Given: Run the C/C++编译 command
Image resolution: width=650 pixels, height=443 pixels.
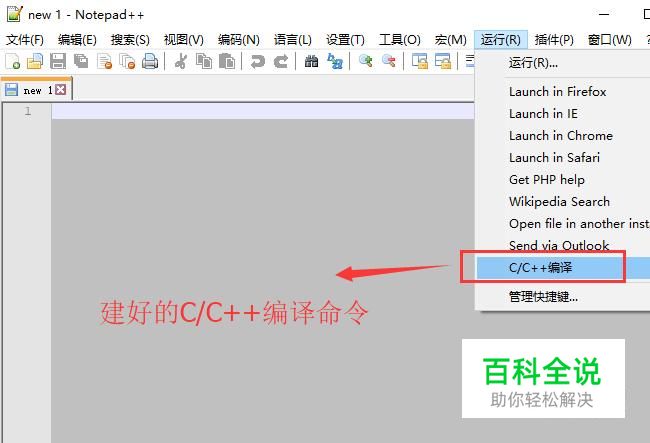Looking at the screenshot, I should [563, 267].
